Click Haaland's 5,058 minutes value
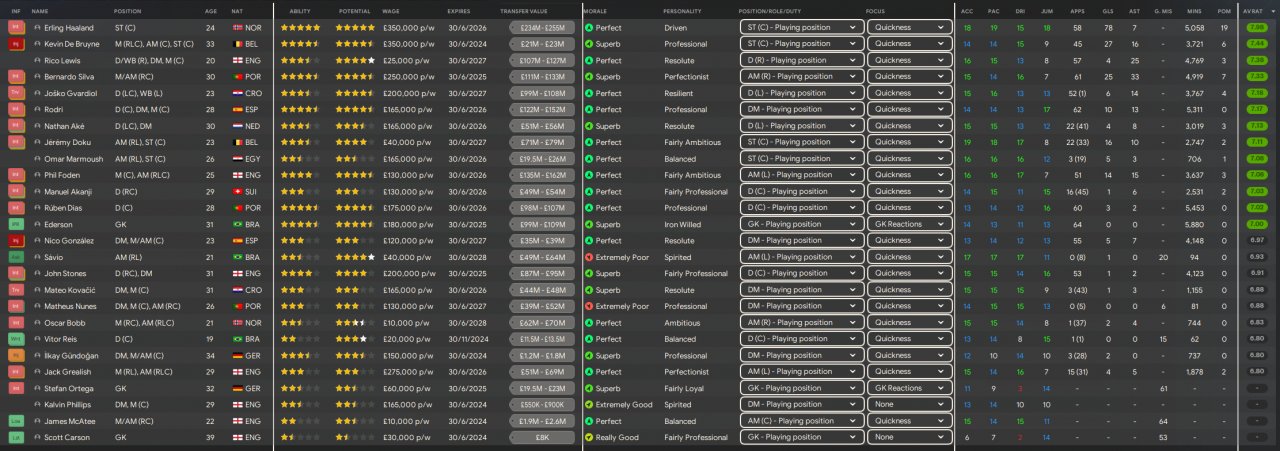Screen dimensions: 1280x451 pos(1193,28)
